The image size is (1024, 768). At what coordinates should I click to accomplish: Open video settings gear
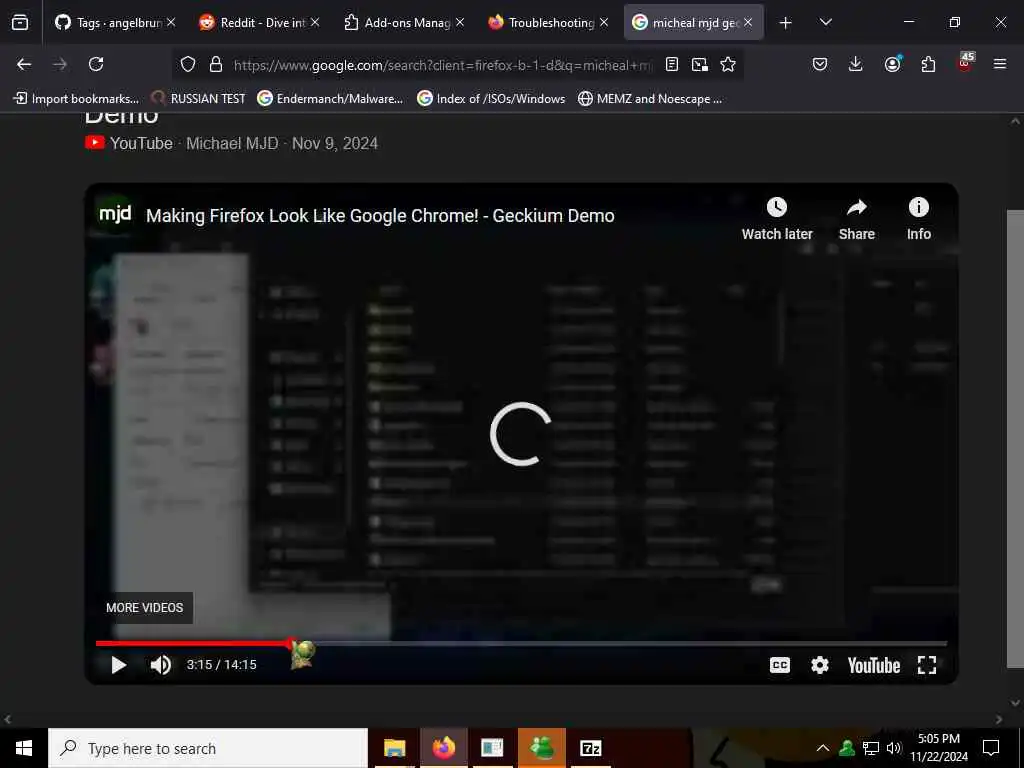point(820,665)
